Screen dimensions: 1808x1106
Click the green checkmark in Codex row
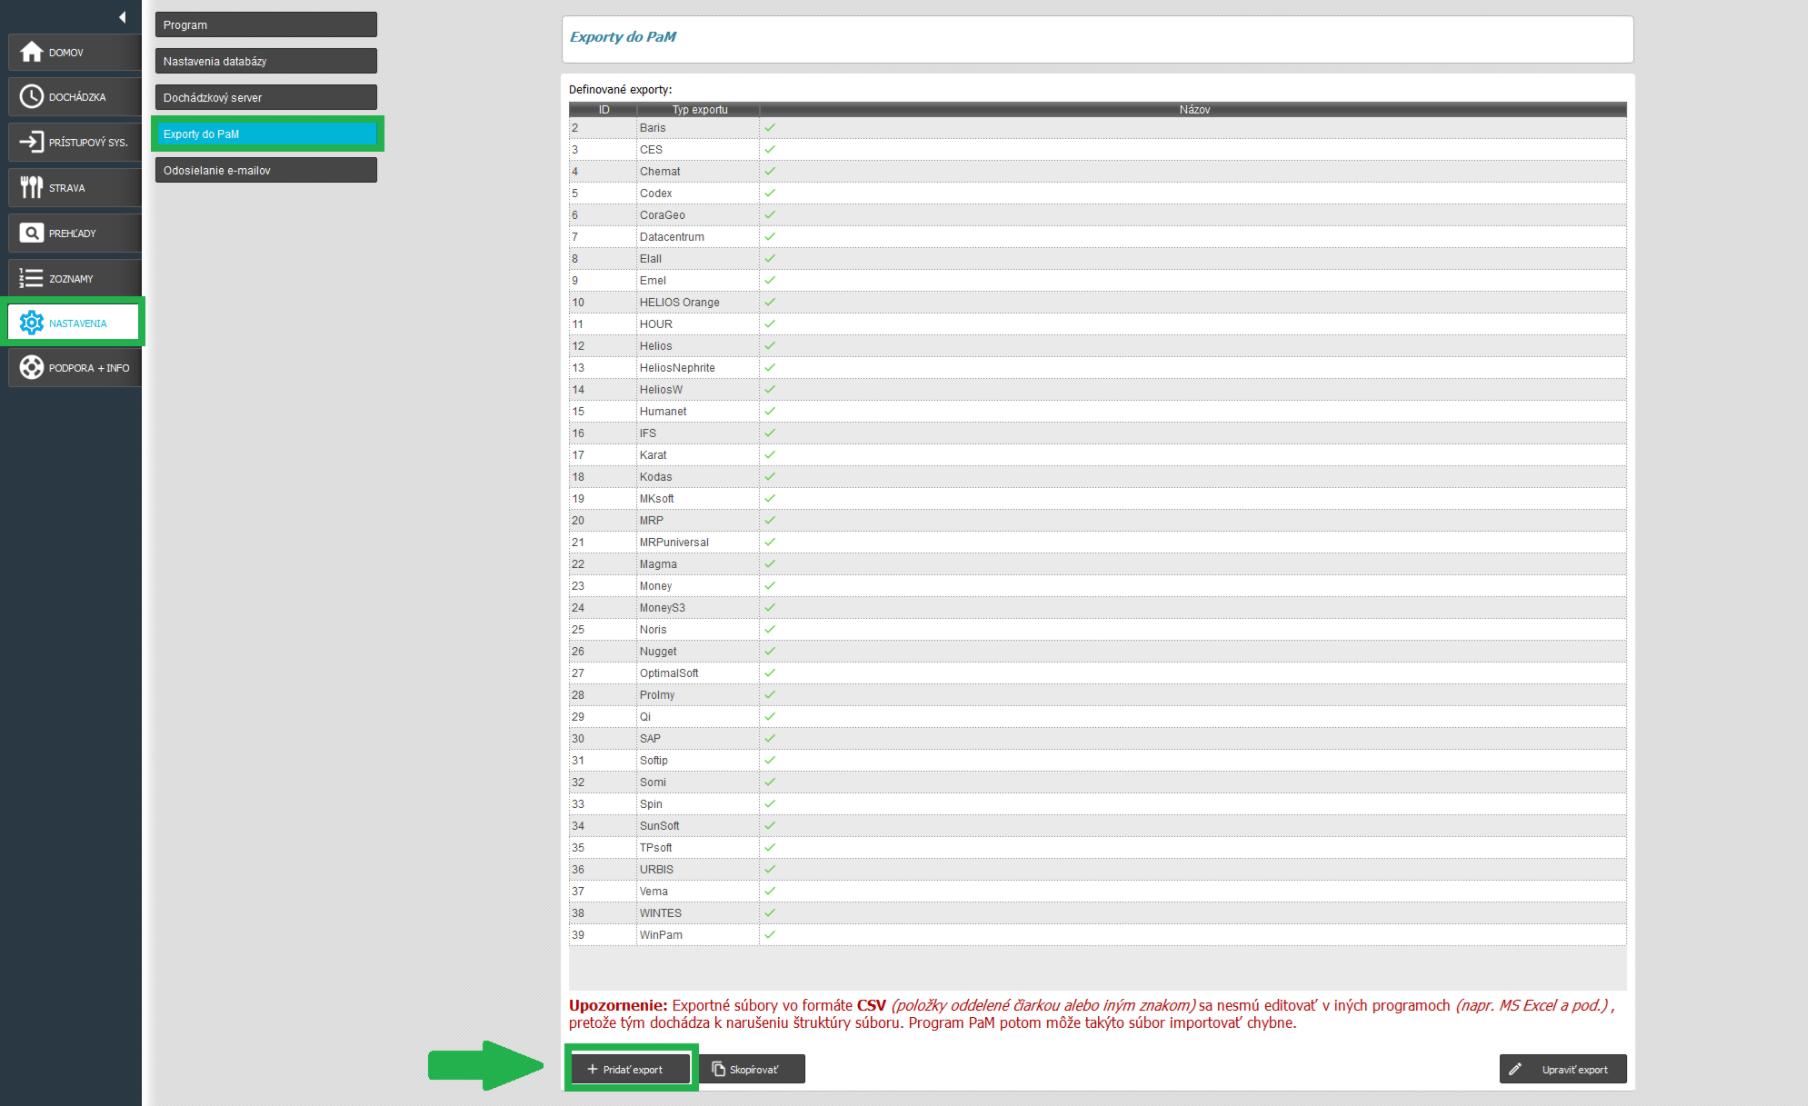[x=770, y=194]
